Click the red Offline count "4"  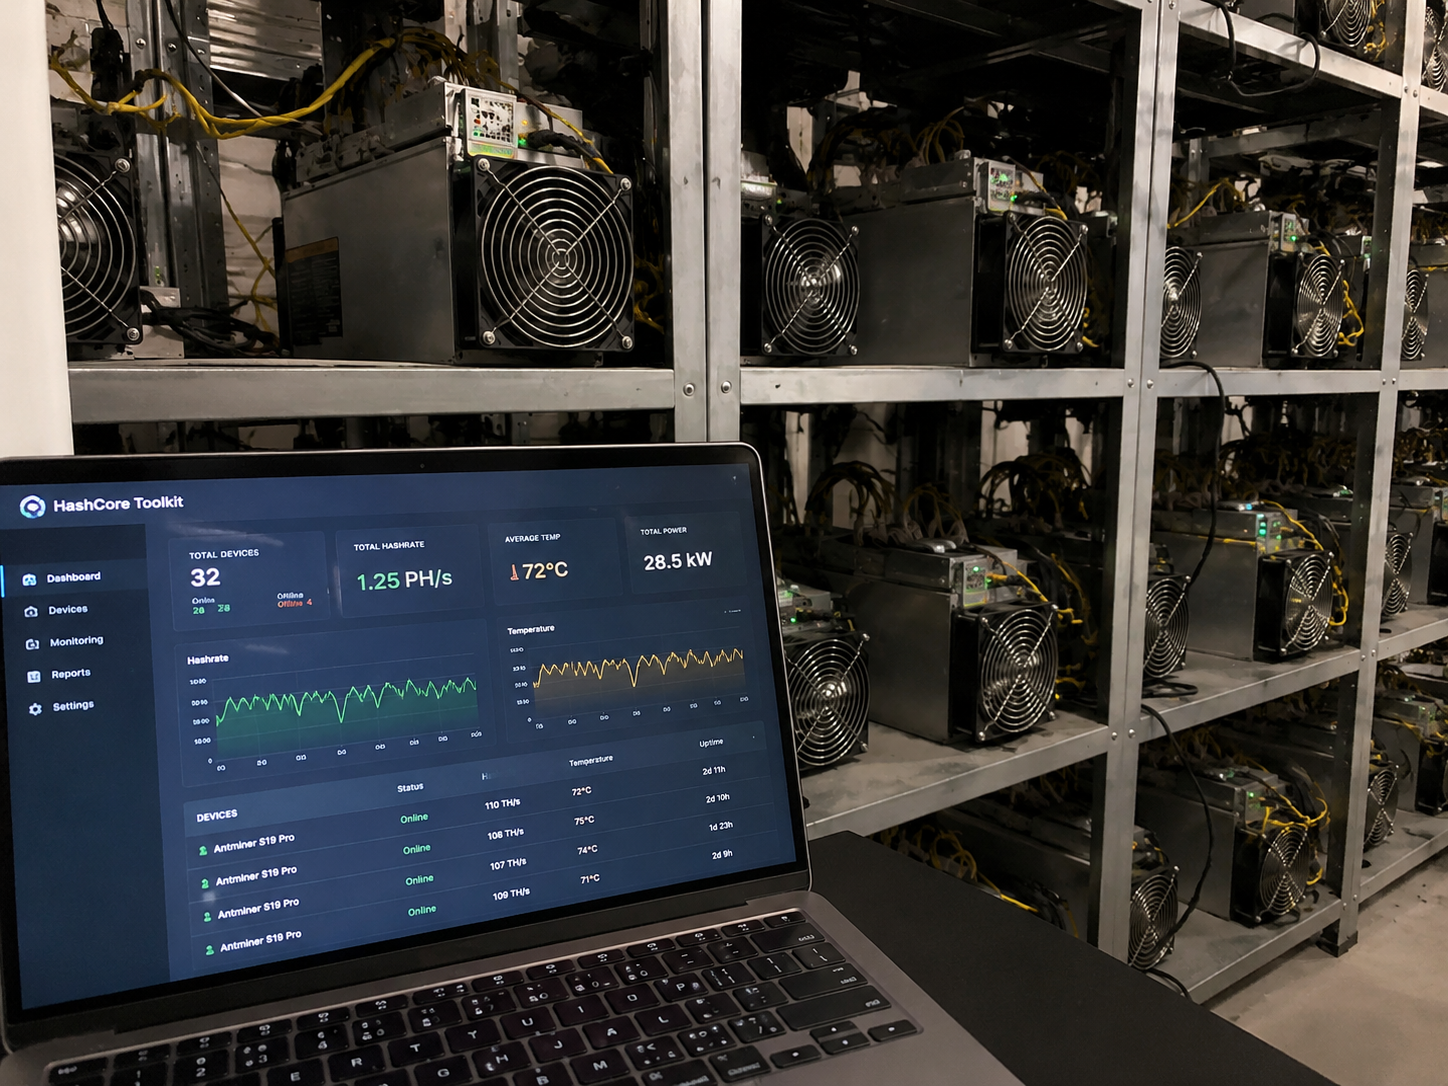(x=309, y=603)
